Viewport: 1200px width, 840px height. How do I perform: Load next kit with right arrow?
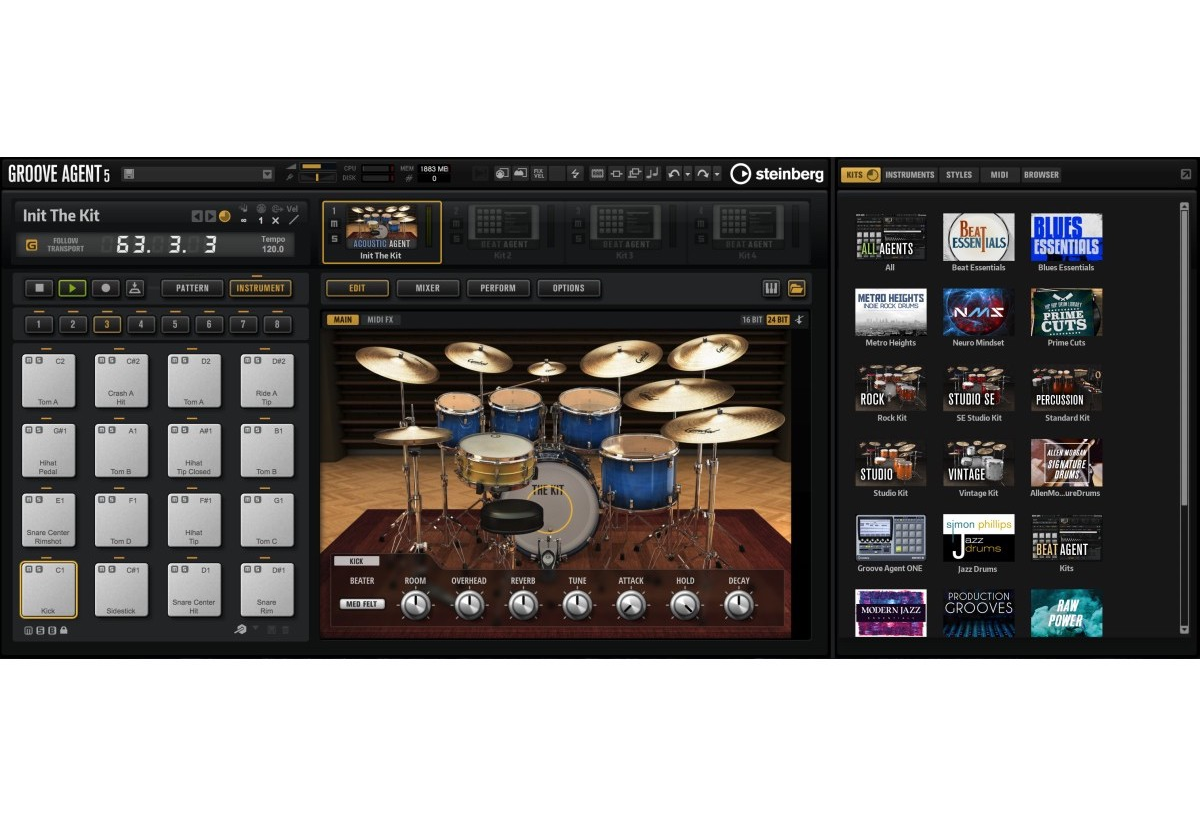tap(210, 216)
